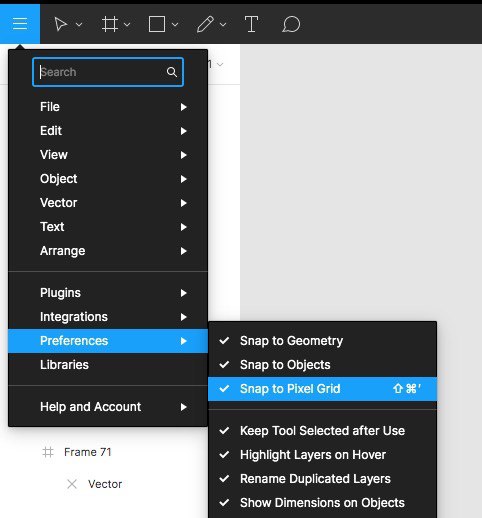482x518 pixels.
Task: Open the Object submenu
Action: tap(108, 179)
